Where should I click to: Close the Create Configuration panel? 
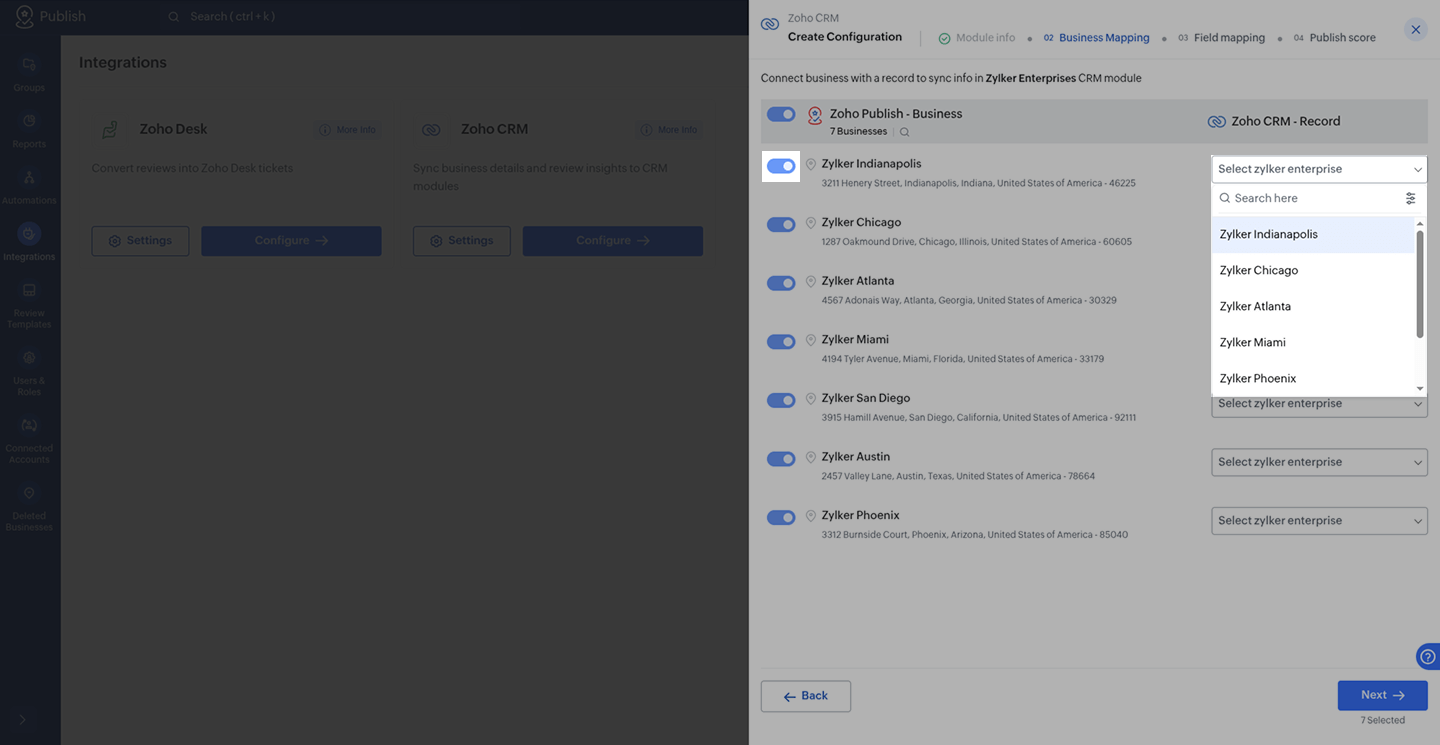(1415, 30)
